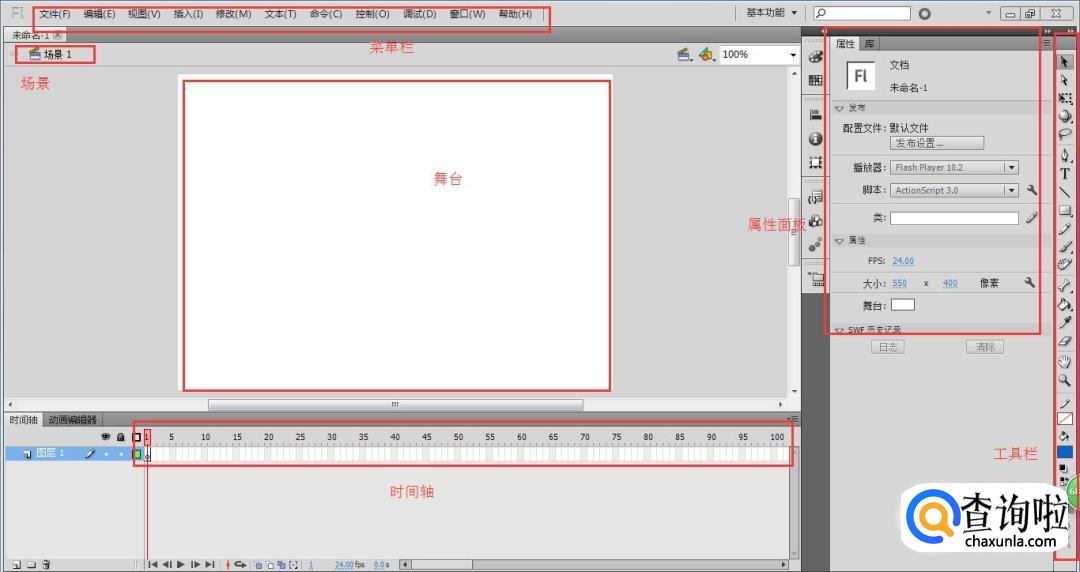Open the 编辑(E) menu
Screen dimensions: 1080x572
click(x=99, y=14)
